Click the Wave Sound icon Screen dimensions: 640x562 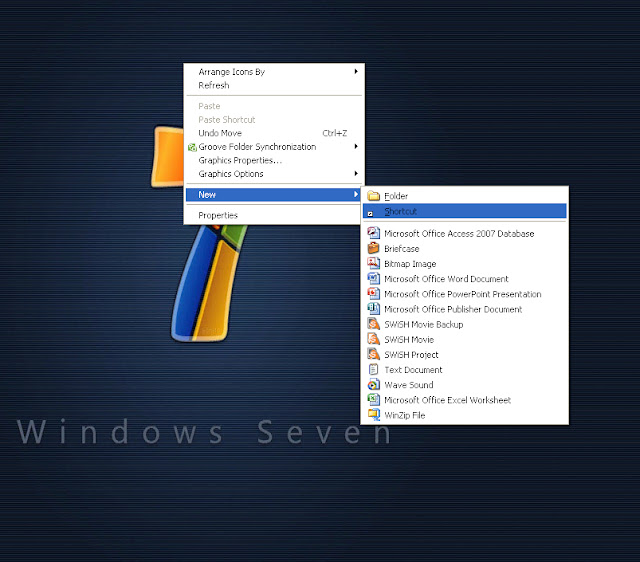click(x=373, y=384)
